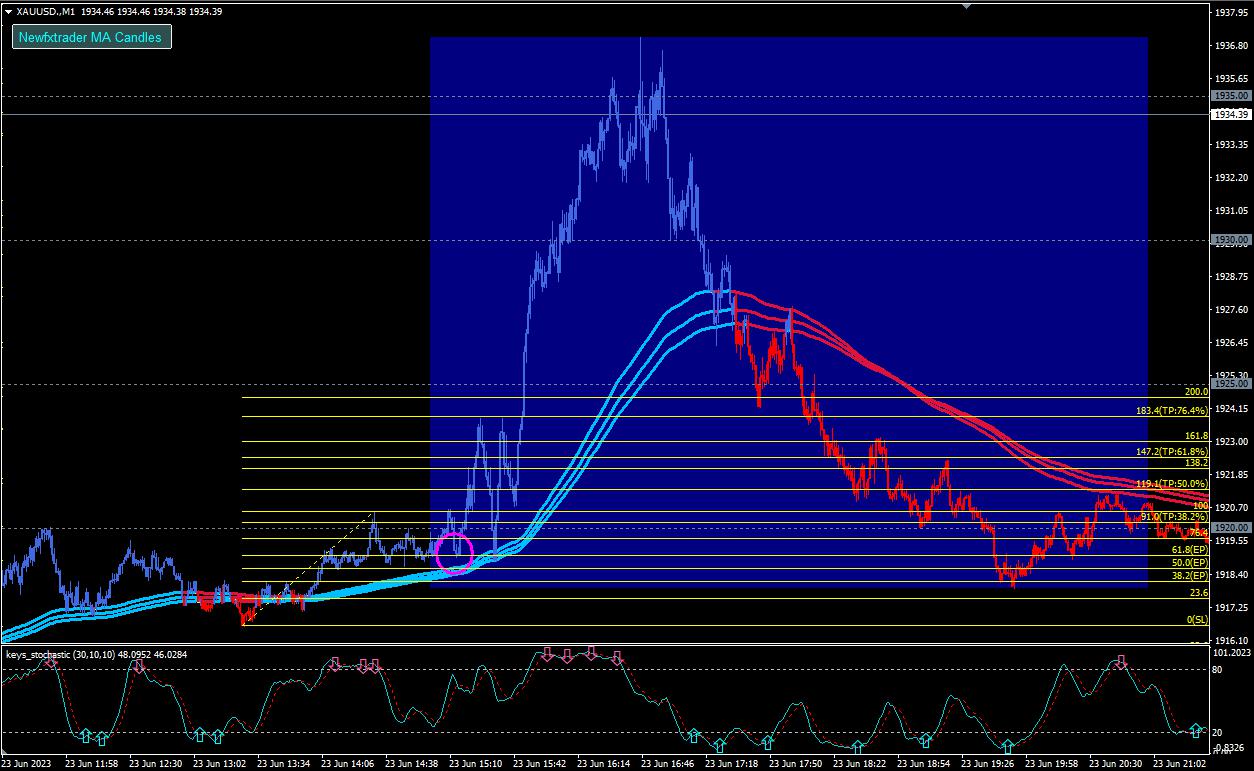Select the 119.1(TP:50.0%) Fibonacci label

tap(1172, 484)
